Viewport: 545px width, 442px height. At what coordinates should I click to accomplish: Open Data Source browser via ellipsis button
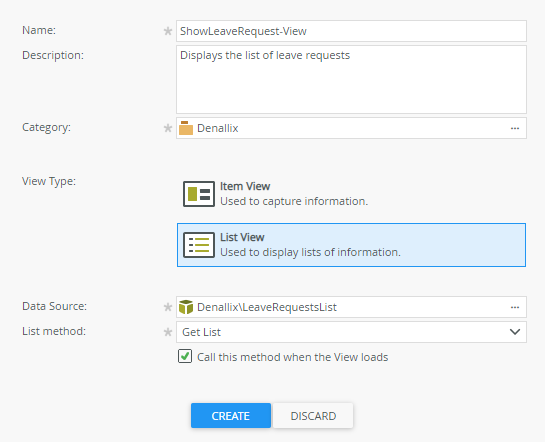click(x=515, y=307)
